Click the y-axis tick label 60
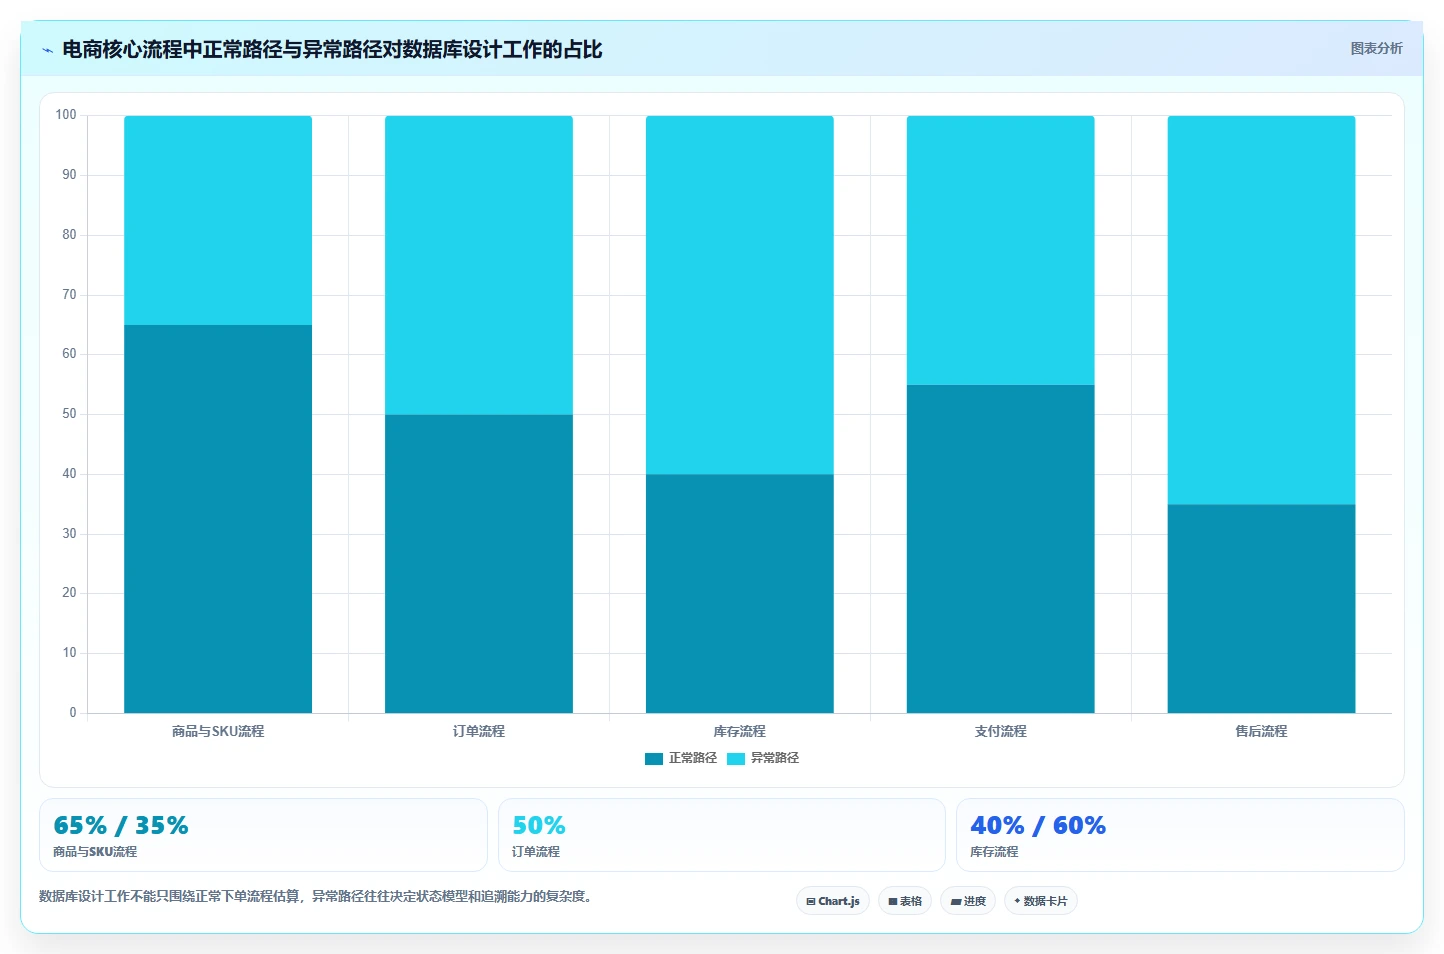The image size is (1444, 954). (69, 354)
